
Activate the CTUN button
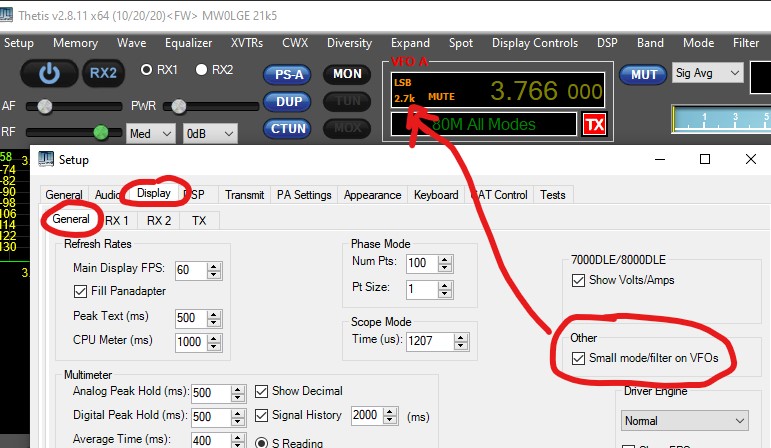pos(287,128)
